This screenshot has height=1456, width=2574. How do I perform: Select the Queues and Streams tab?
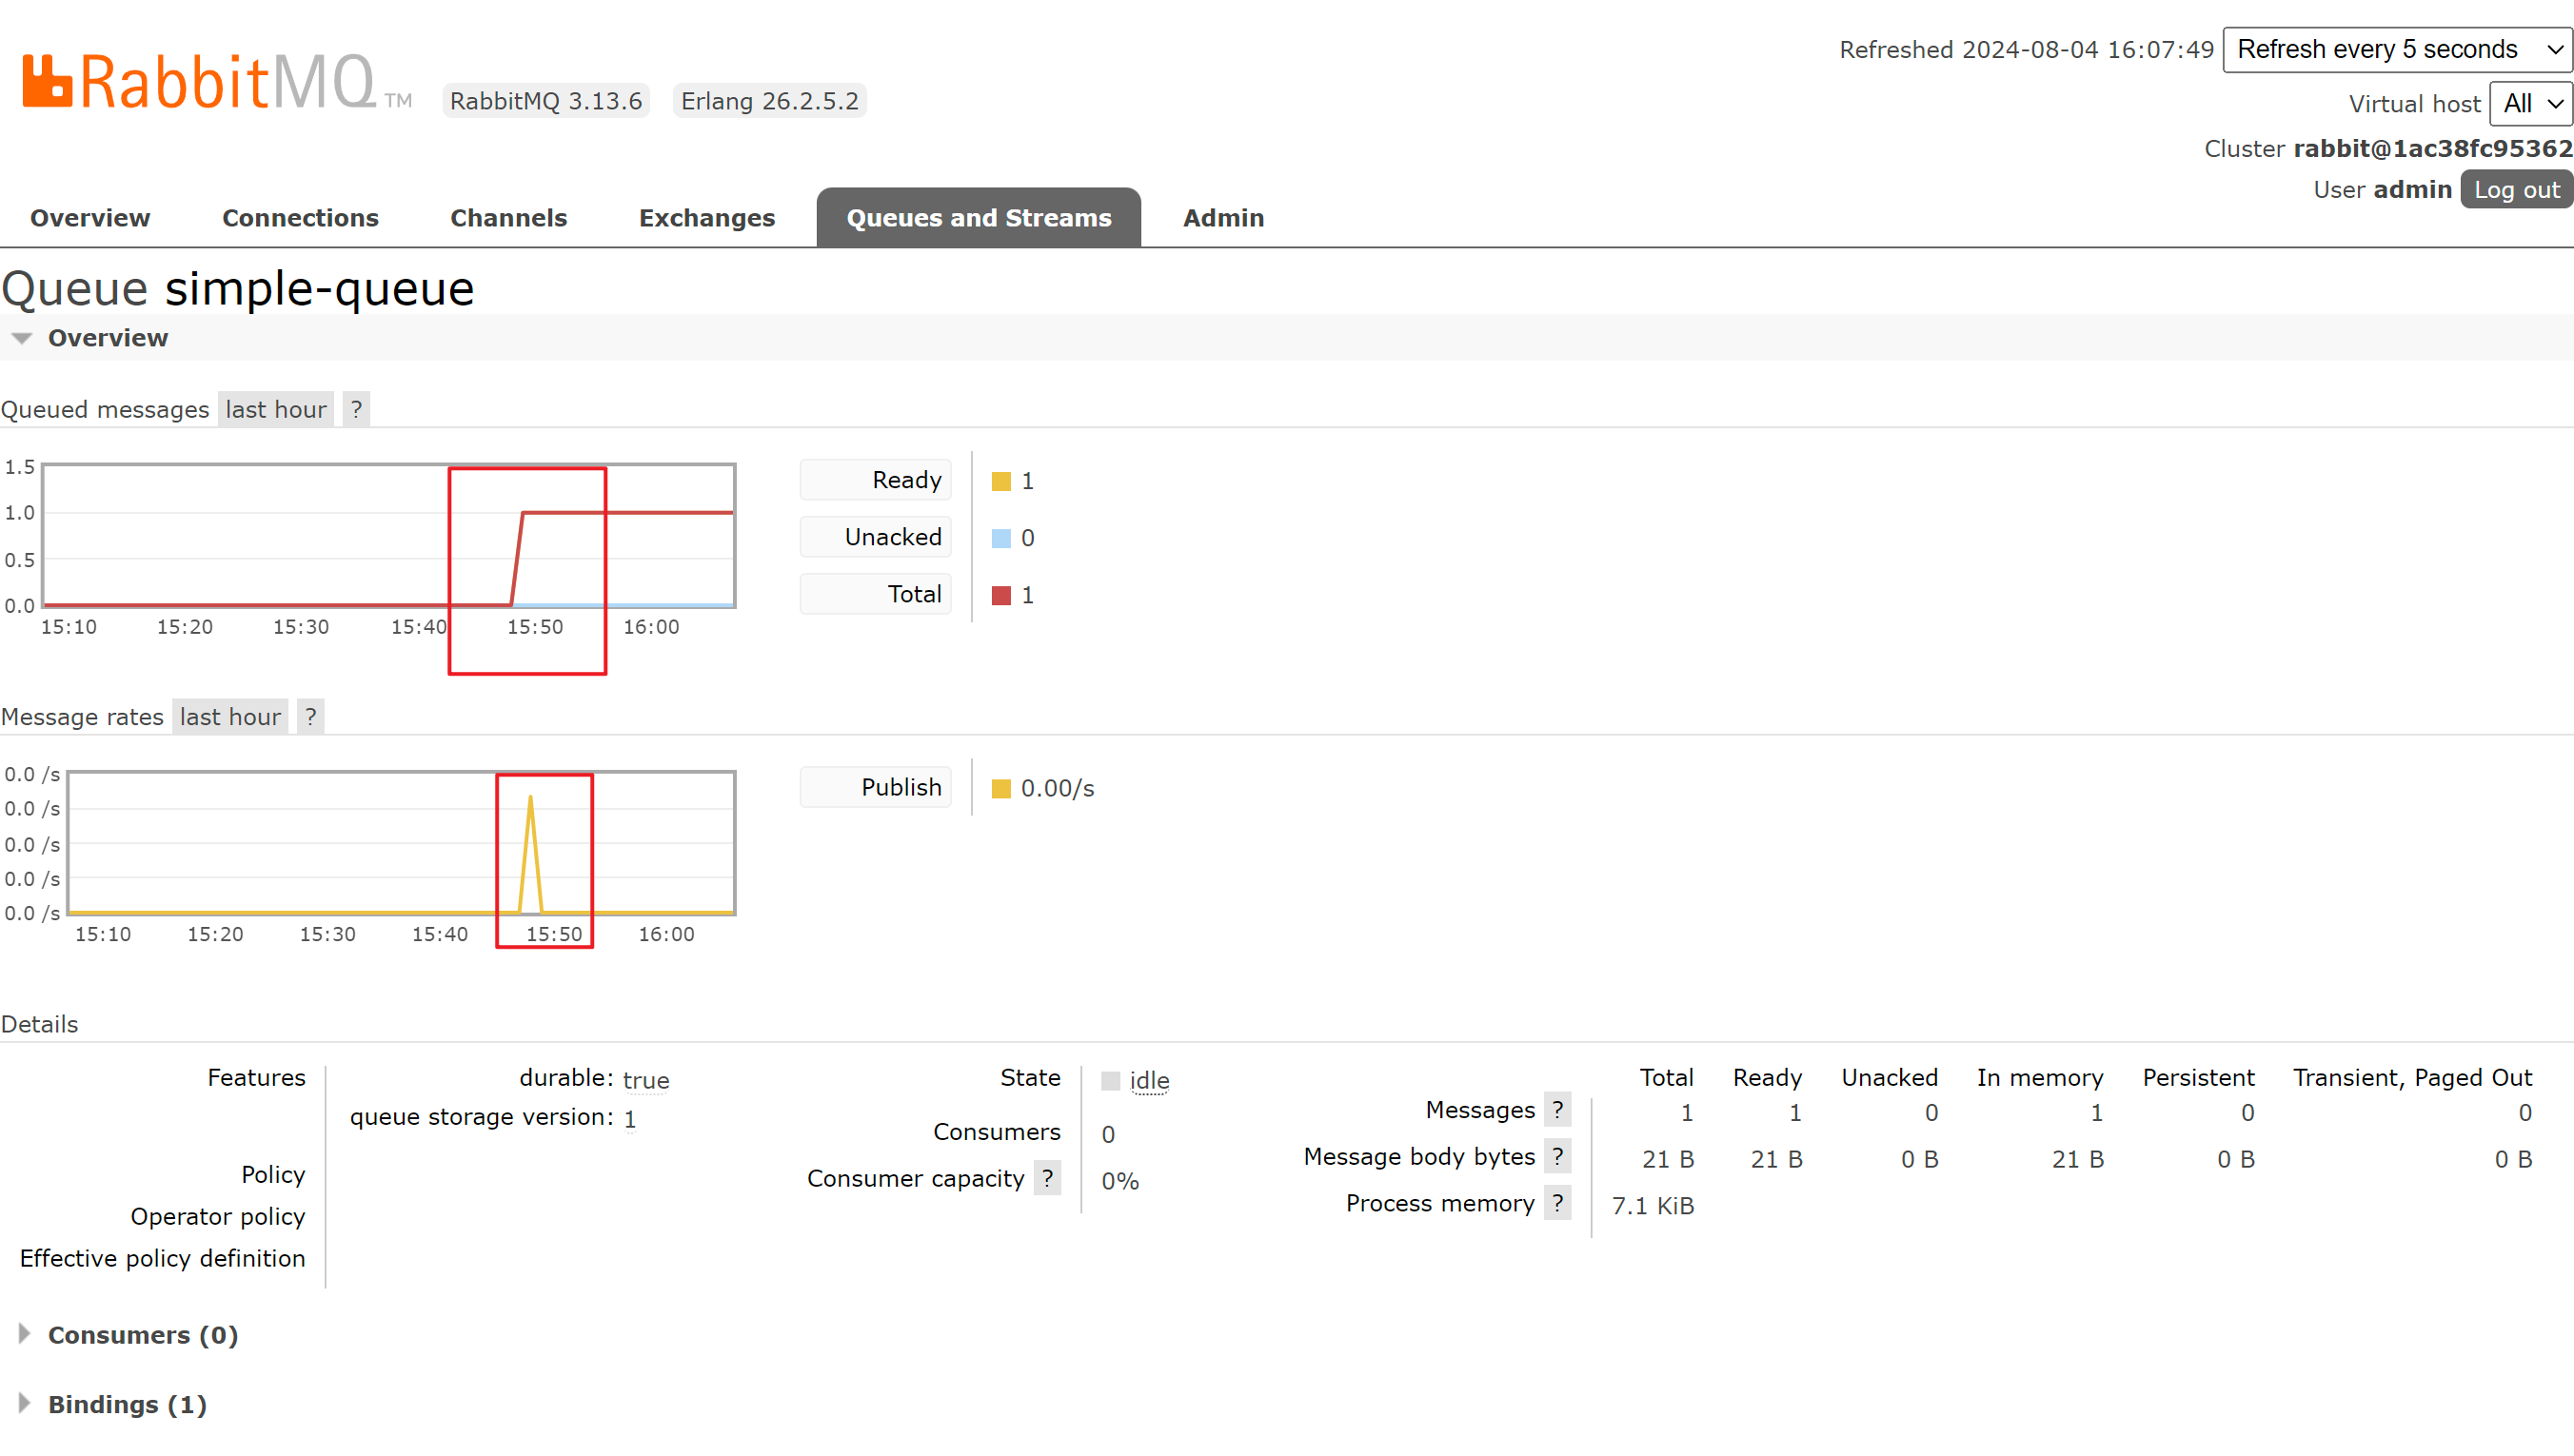click(x=978, y=218)
